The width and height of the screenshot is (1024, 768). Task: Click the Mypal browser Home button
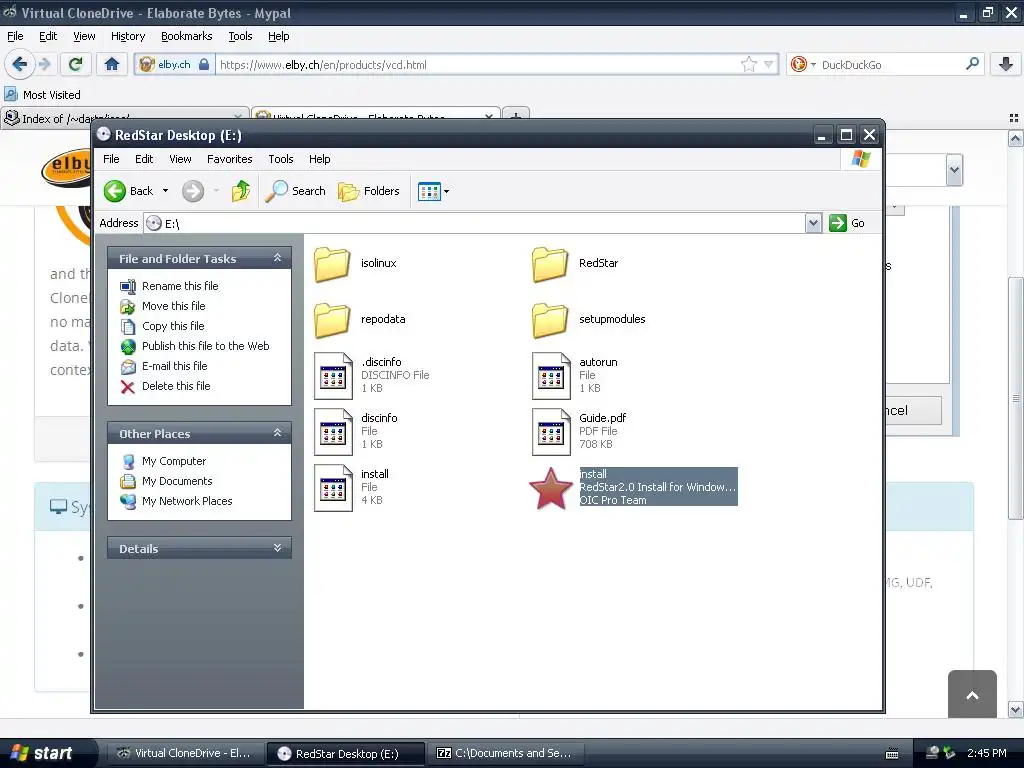click(112, 64)
